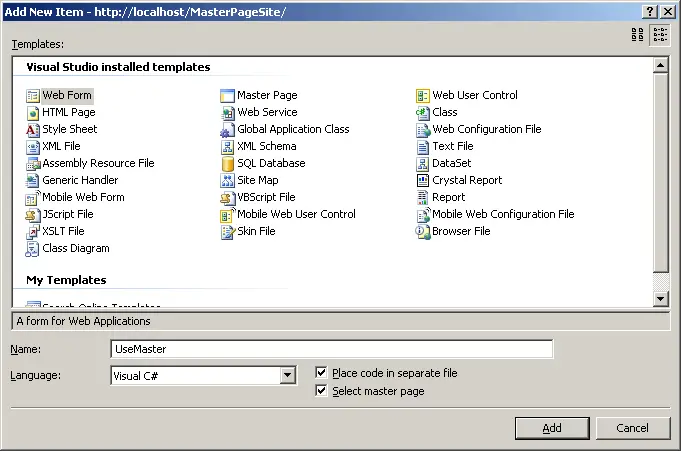
Task: Click templates list scroll down arrow
Action: 660,298
